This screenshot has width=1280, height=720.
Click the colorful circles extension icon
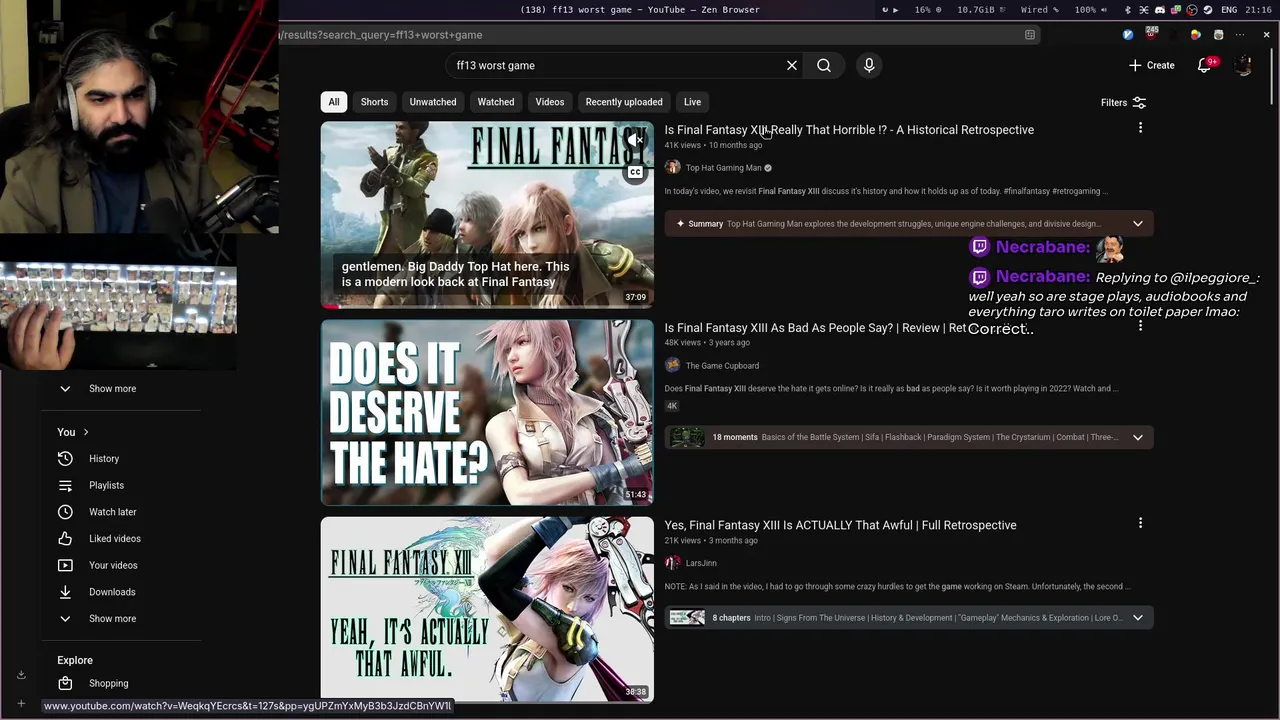[x=1195, y=35]
